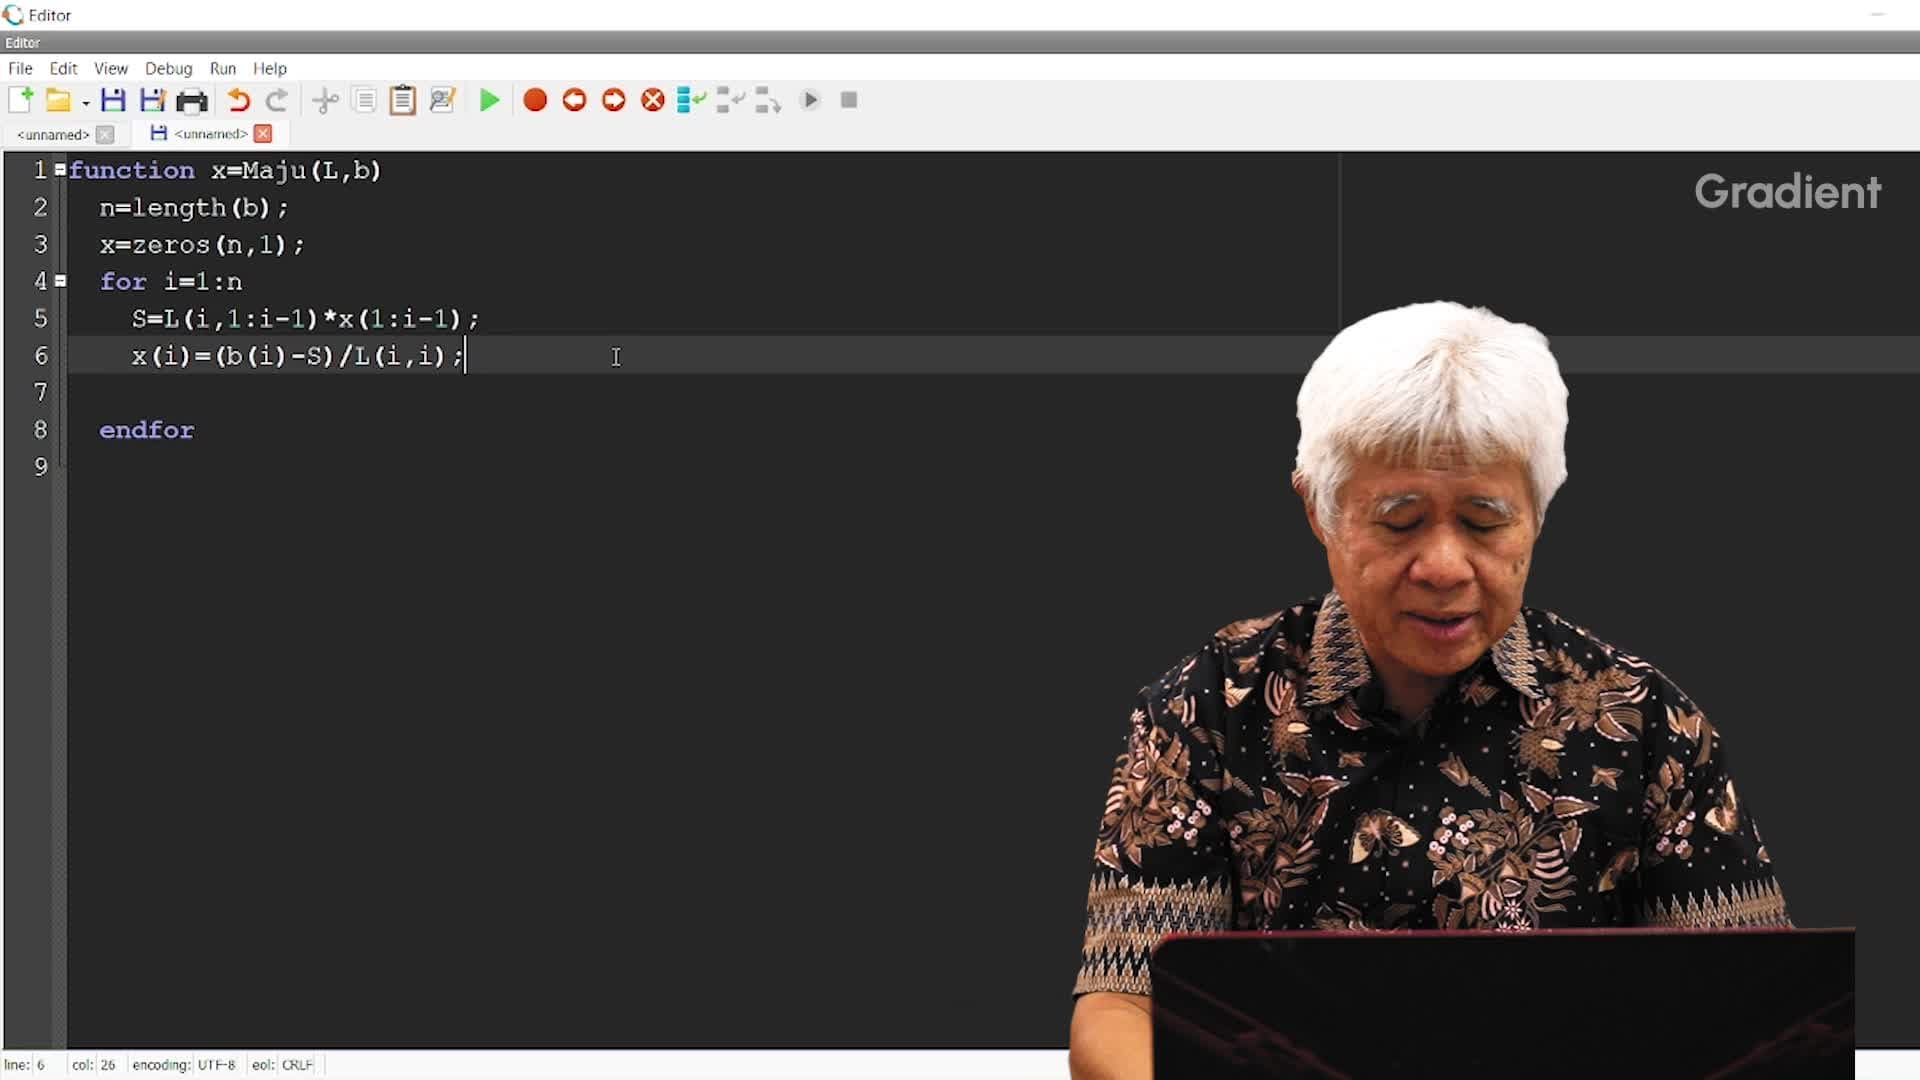The image size is (1920, 1080).
Task: Create a new script file
Action: coord(22,100)
